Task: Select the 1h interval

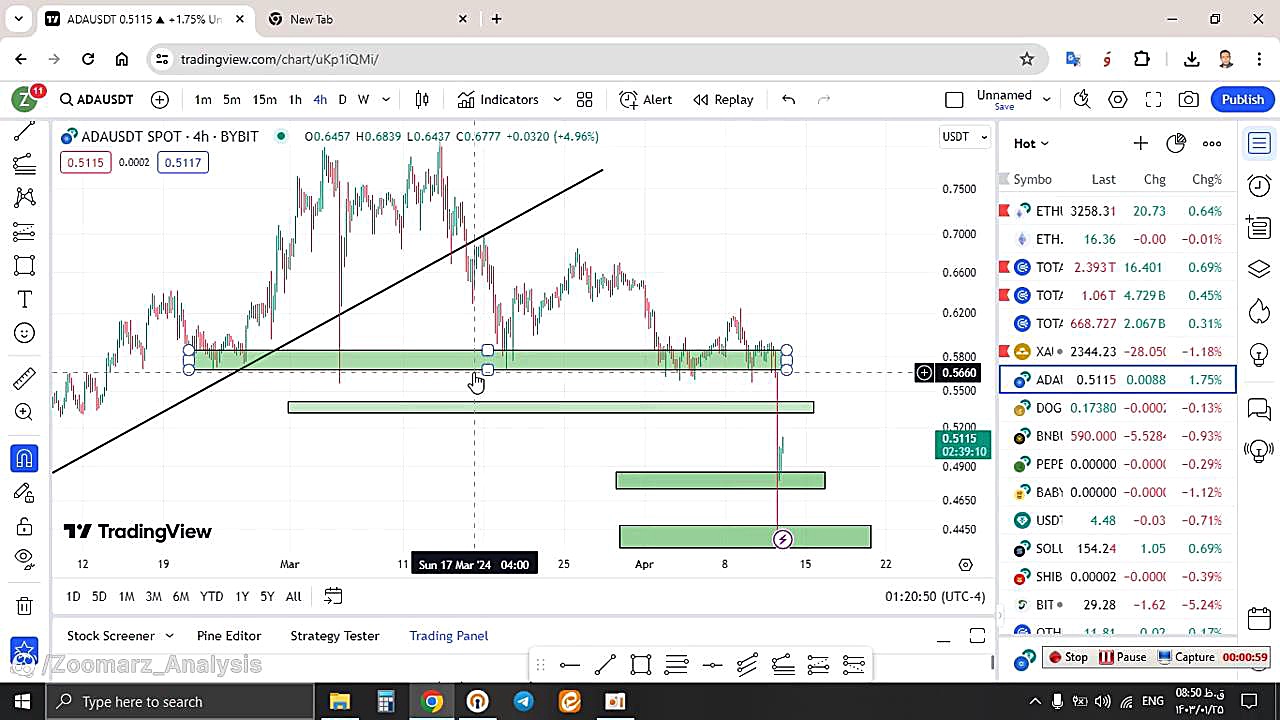Action: click(x=295, y=99)
